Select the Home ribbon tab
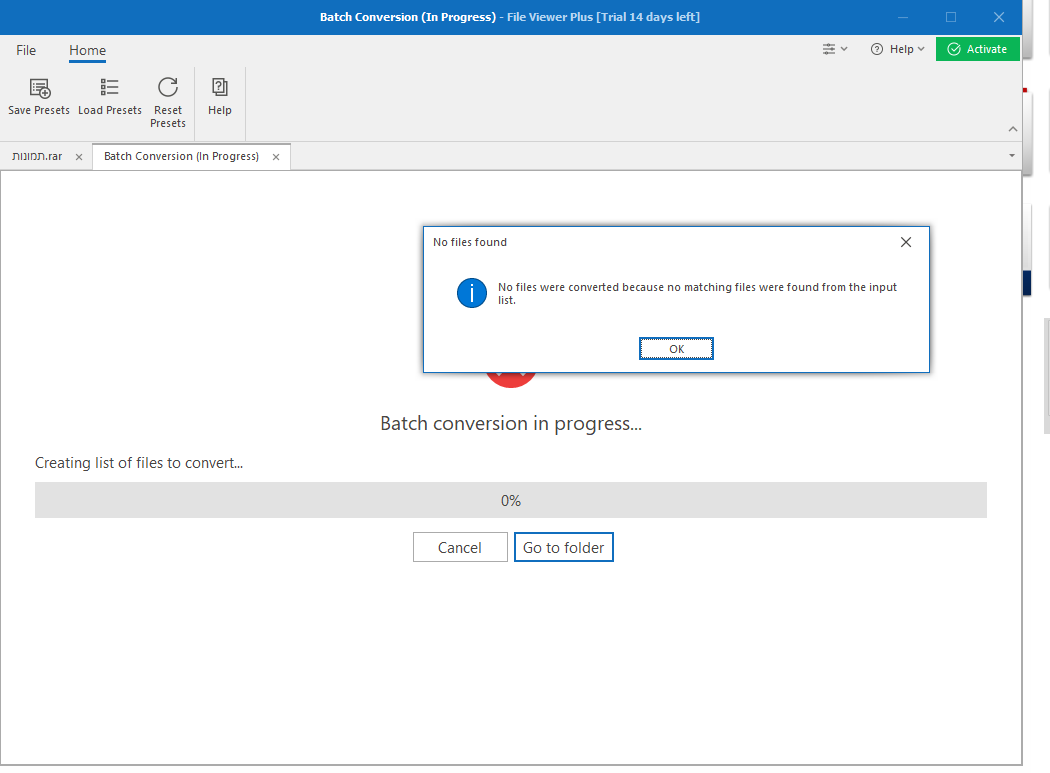 pos(88,50)
